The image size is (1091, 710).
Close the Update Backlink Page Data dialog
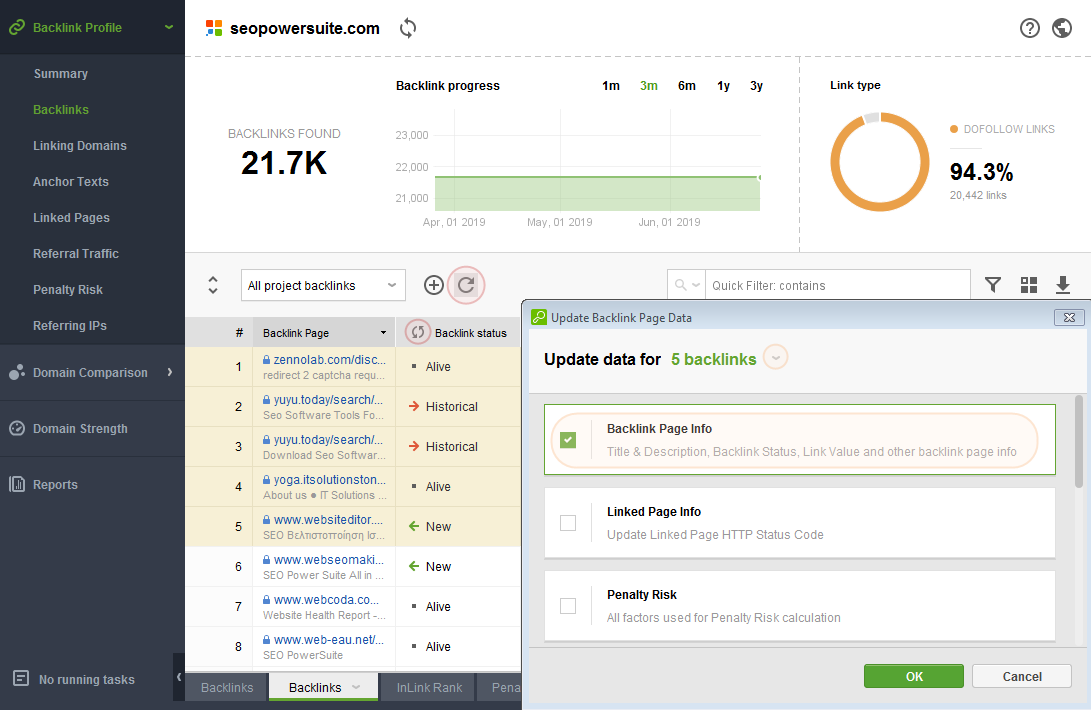pos(1069,317)
